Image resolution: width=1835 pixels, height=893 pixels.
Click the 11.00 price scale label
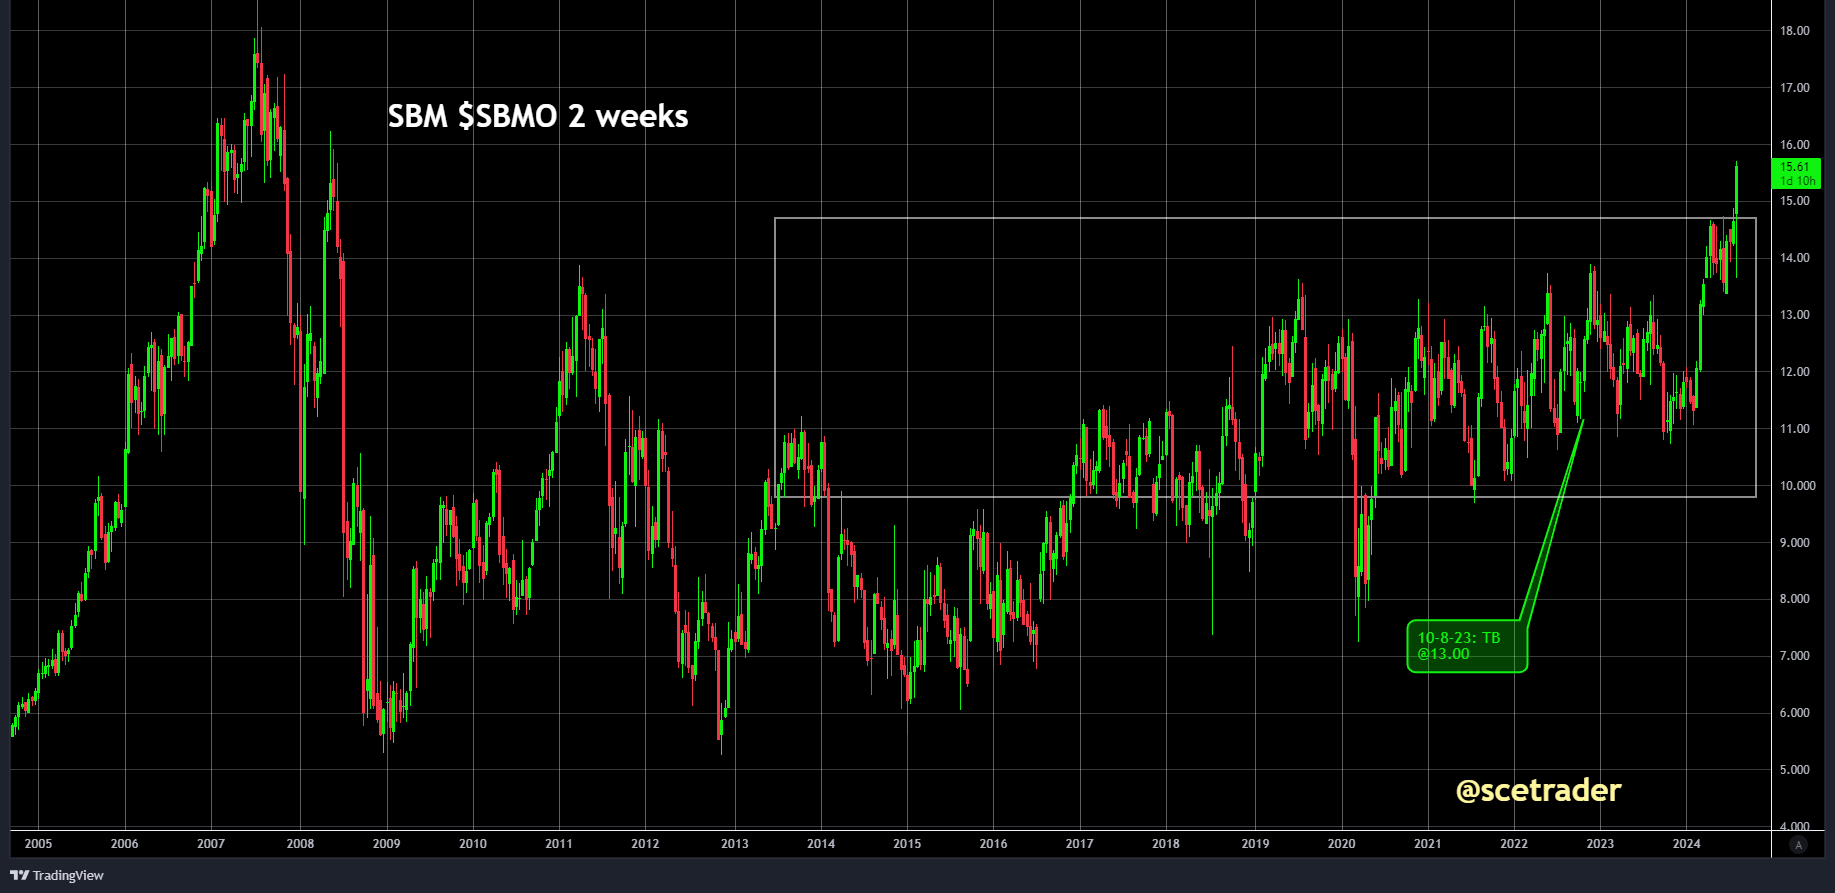(x=1795, y=429)
